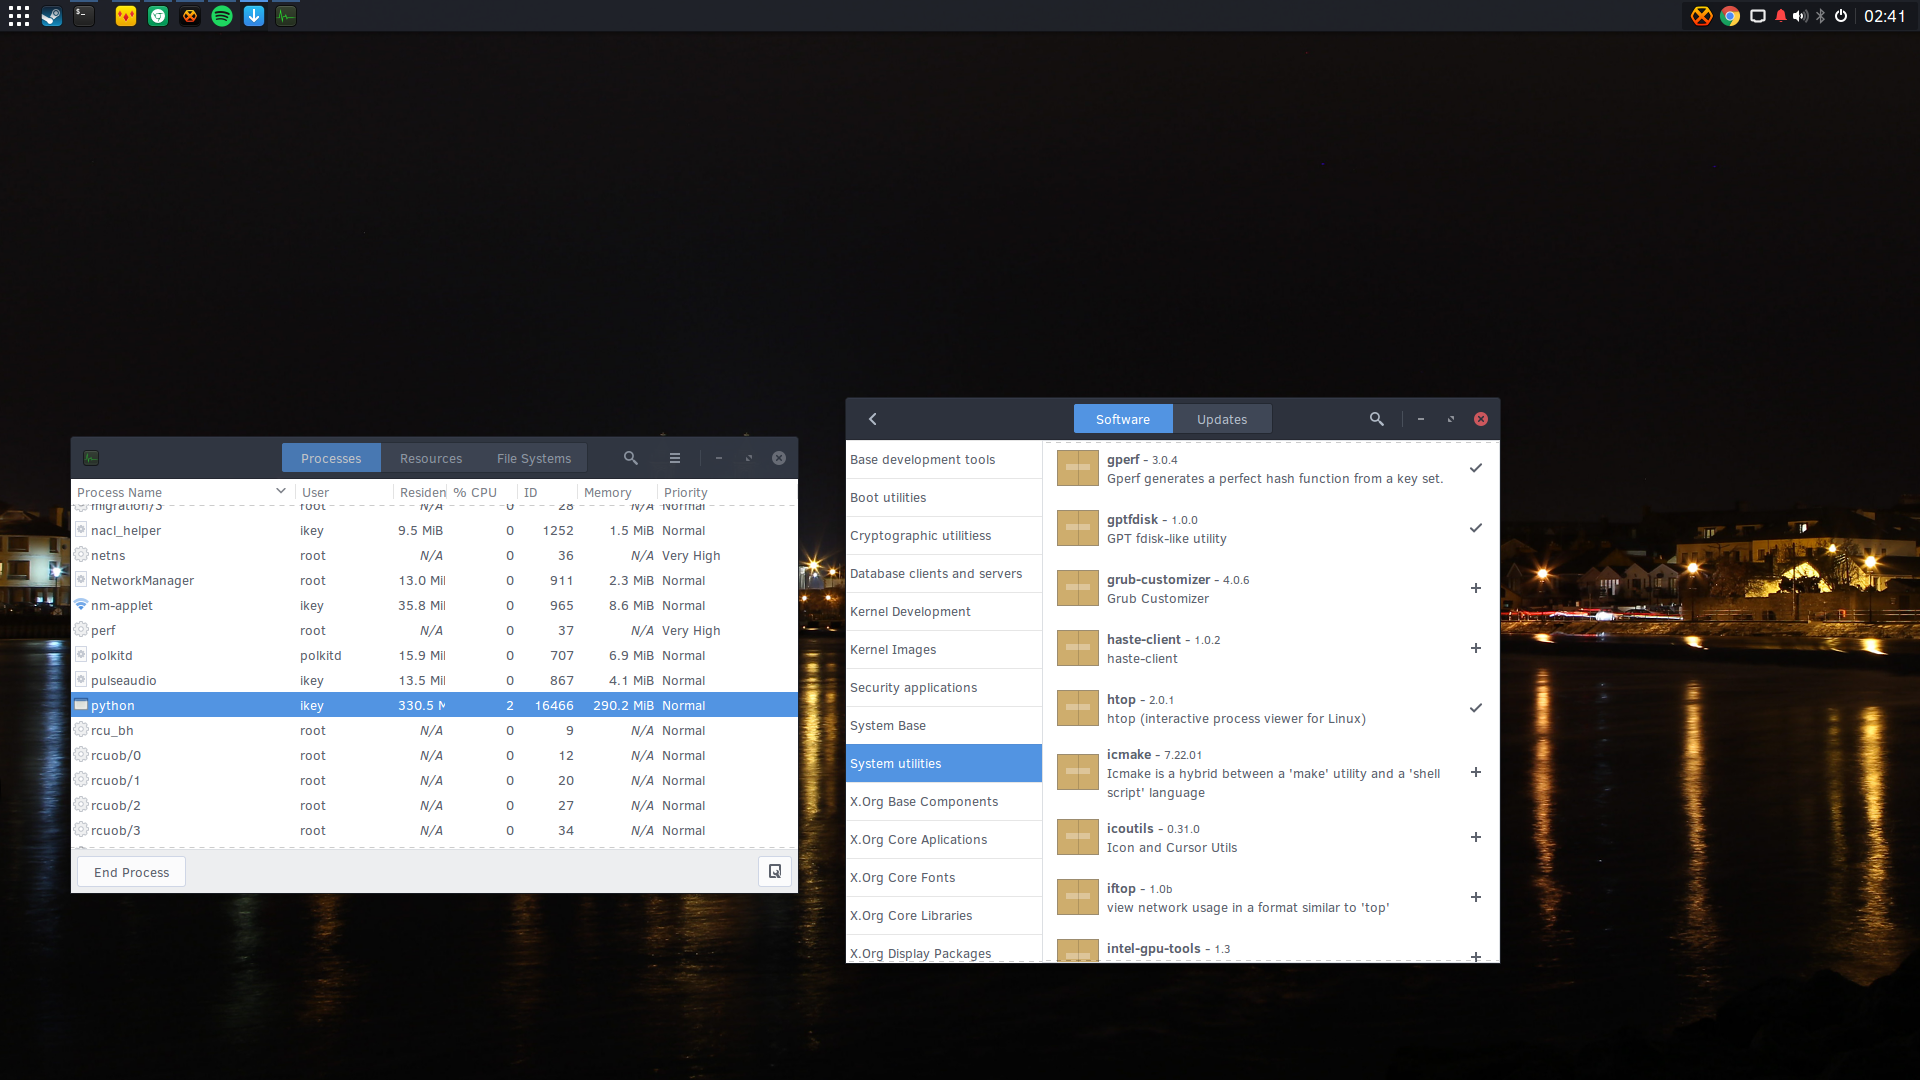Search processes in System Monitor
The image size is (1920, 1080).
[631, 458]
